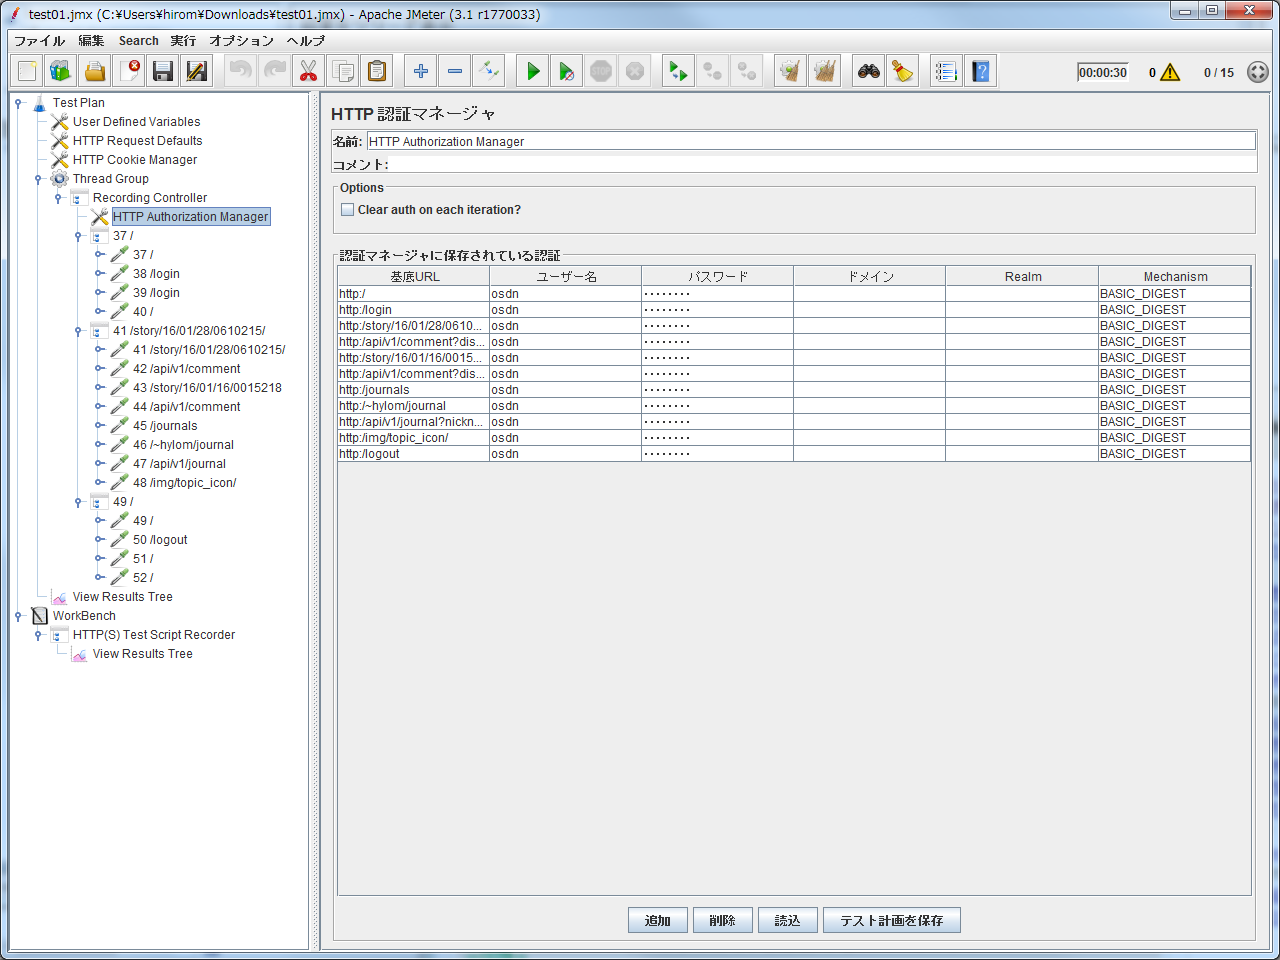The image size is (1280, 960).
Task: Select HTTP Request Defaults tree item
Action: (137, 141)
